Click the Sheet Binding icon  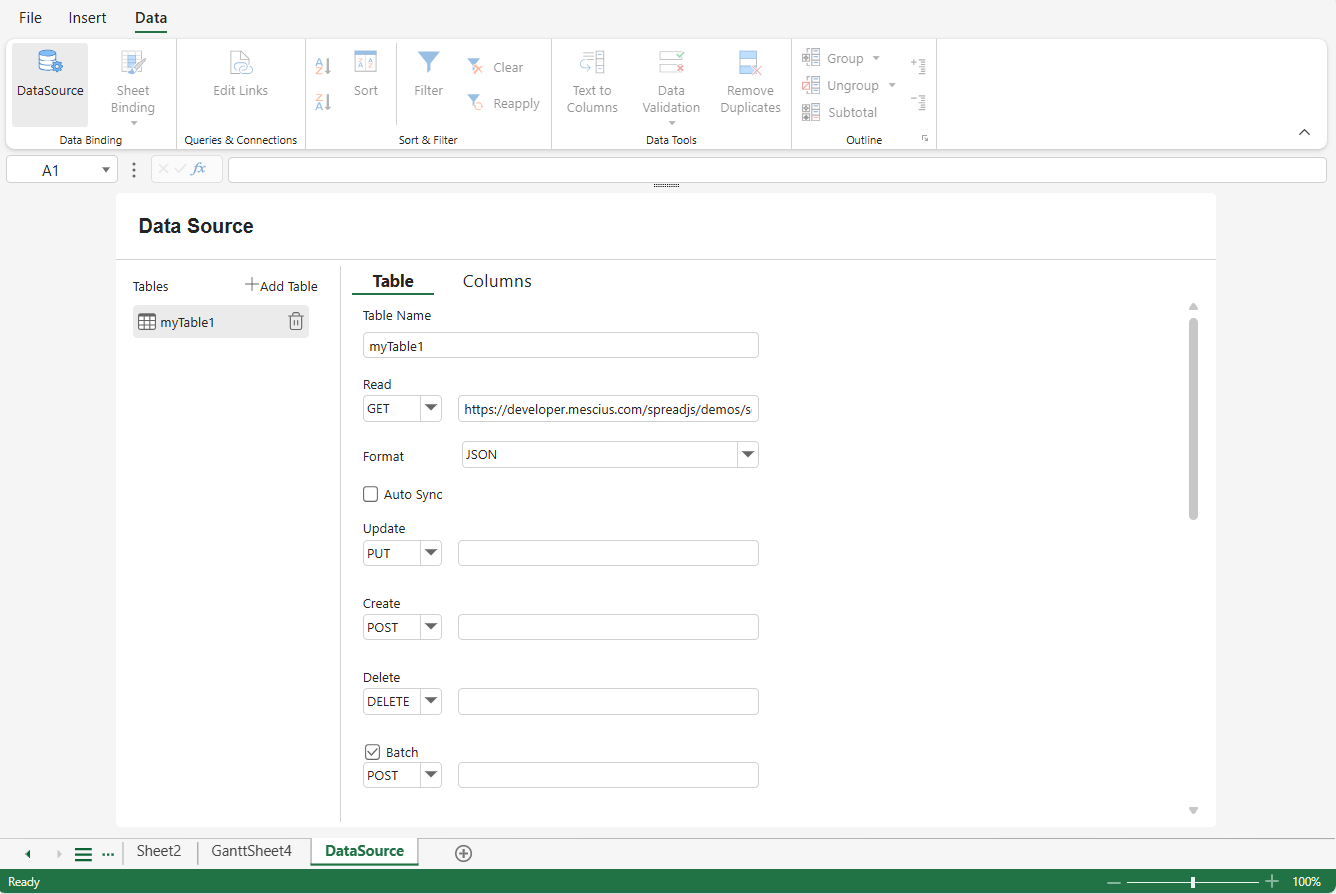(133, 64)
